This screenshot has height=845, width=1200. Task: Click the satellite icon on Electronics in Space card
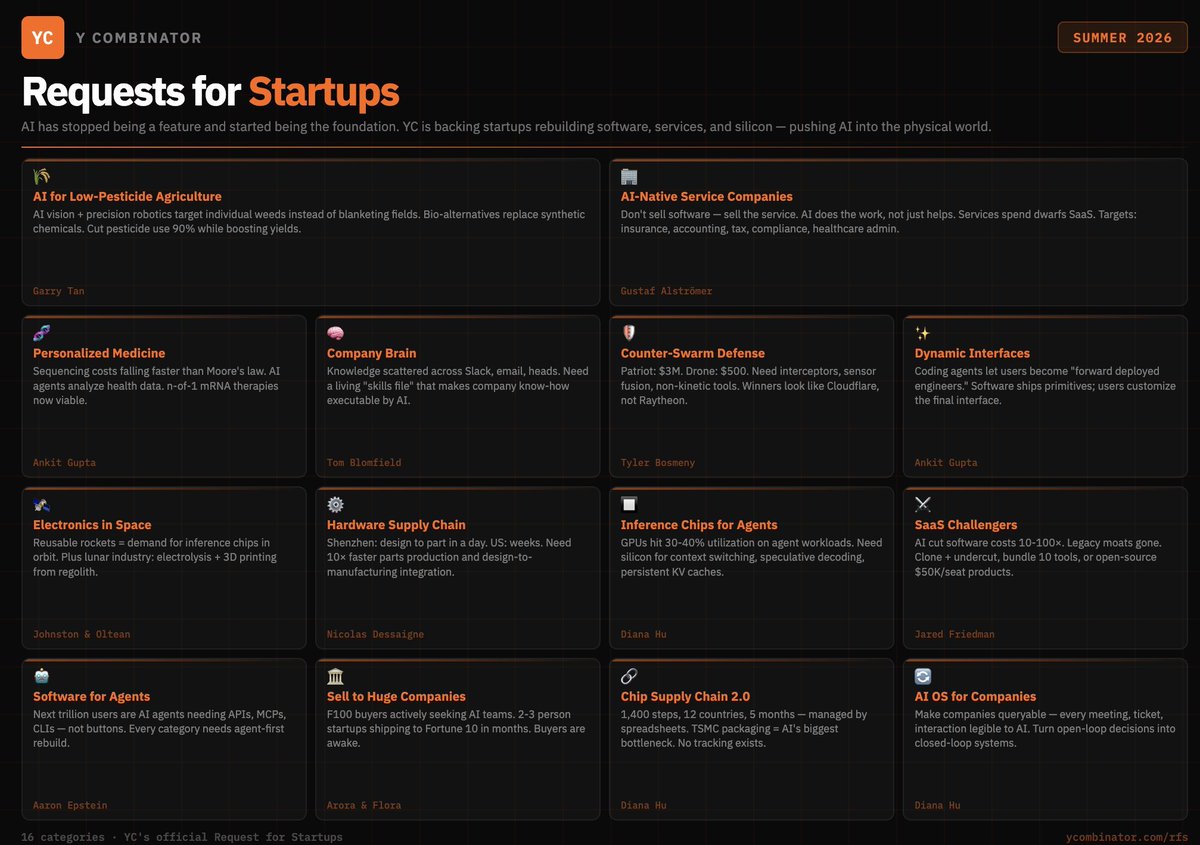pyautogui.click(x=41, y=505)
